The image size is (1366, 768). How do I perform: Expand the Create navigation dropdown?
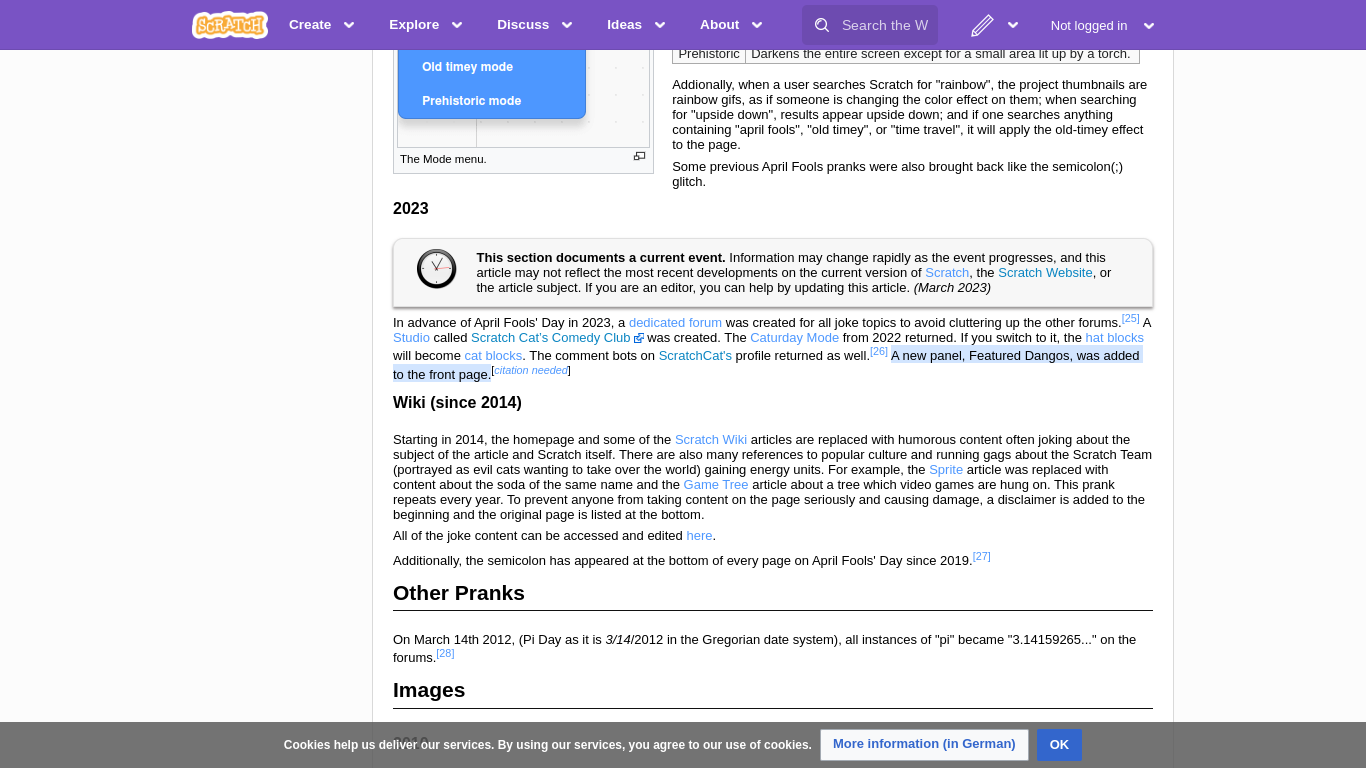[321, 24]
